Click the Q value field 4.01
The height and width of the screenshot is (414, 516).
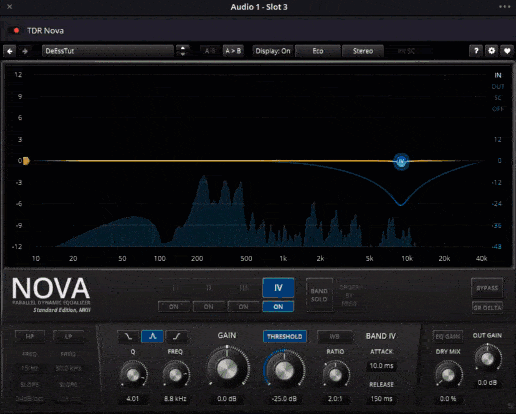point(133,399)
